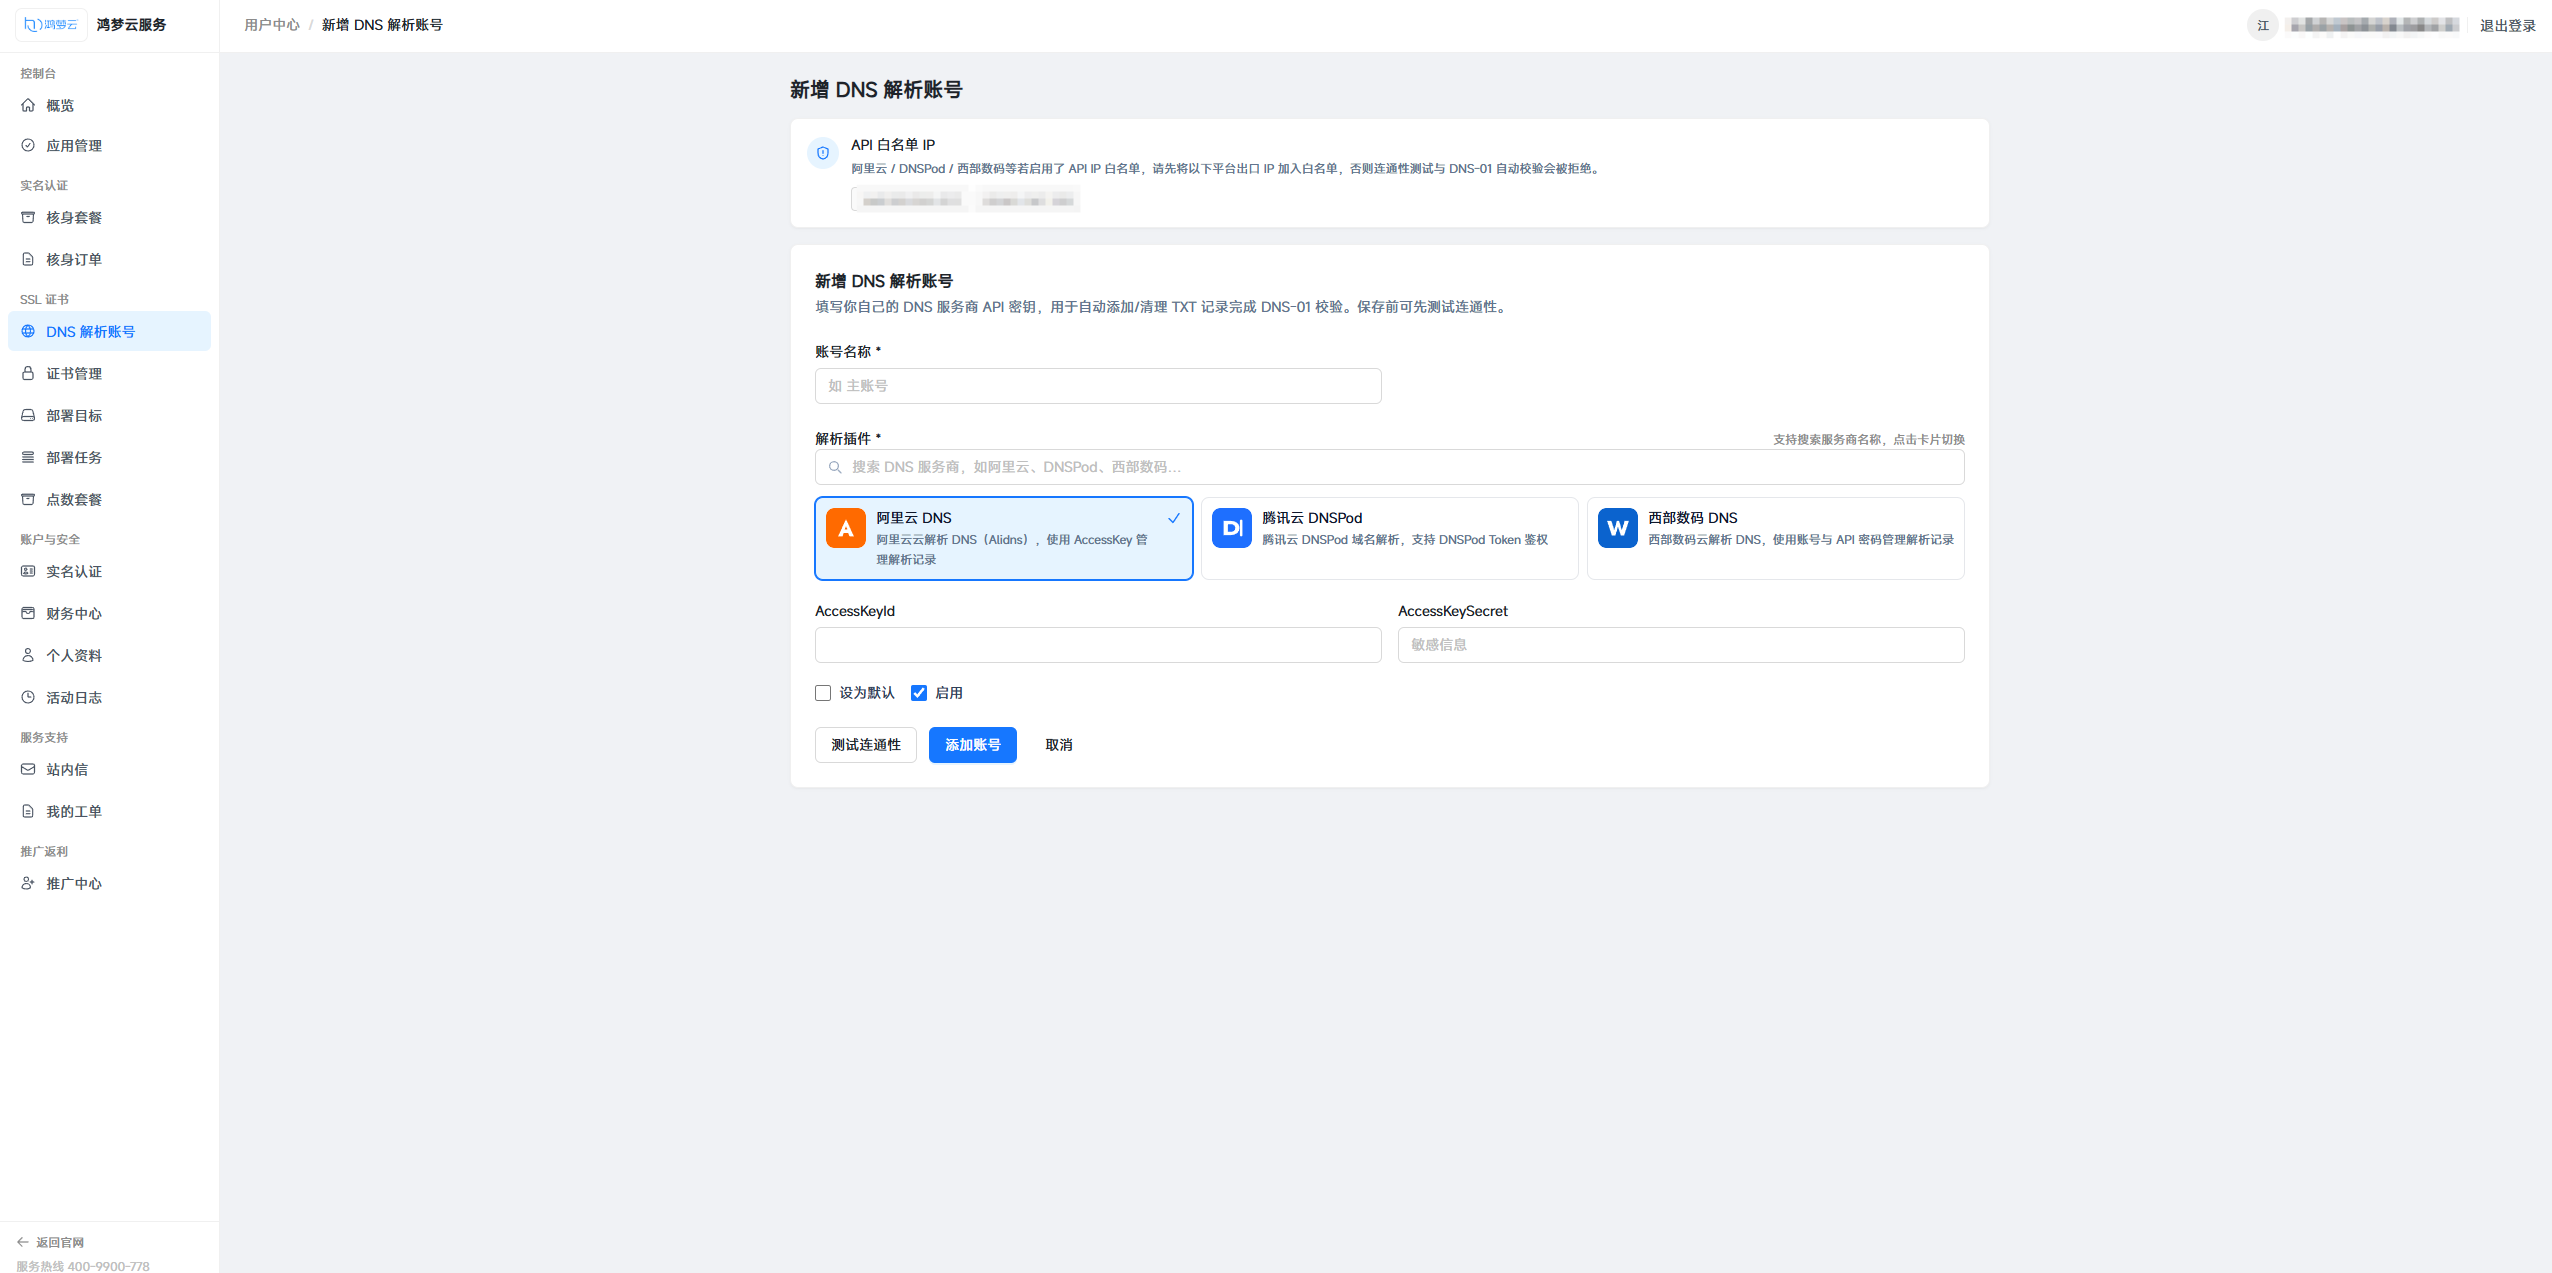Image resolution: width=2552 pixels, height=1273 pixels.
Task: Select the 西部数码 DNS provider card
Action: (x=1776, y=538)
